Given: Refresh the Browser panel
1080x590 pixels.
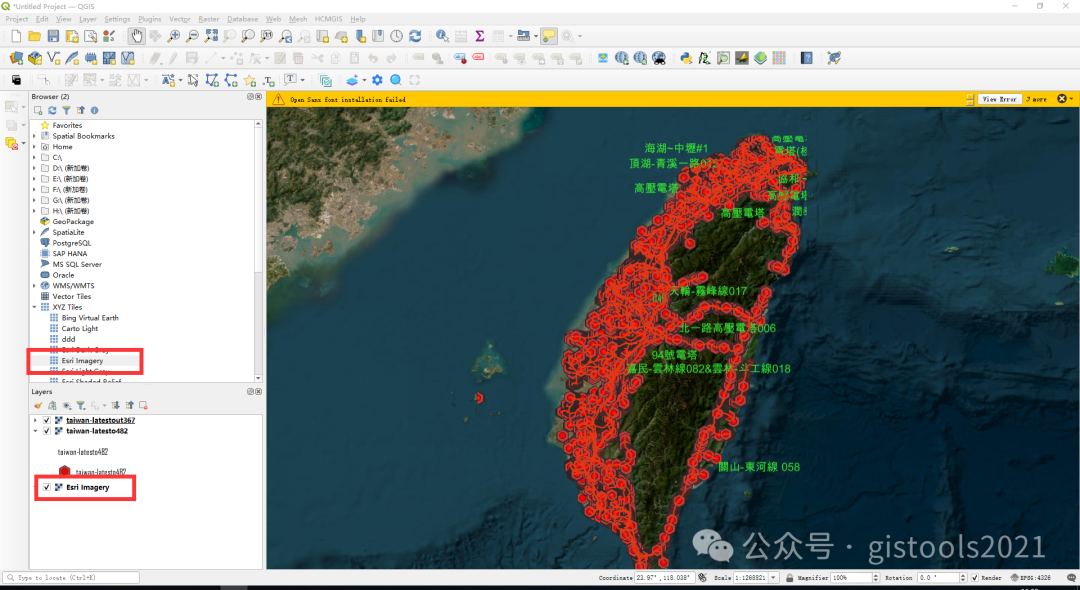Looking at the screenshot, I should click(x=52, y=110).
